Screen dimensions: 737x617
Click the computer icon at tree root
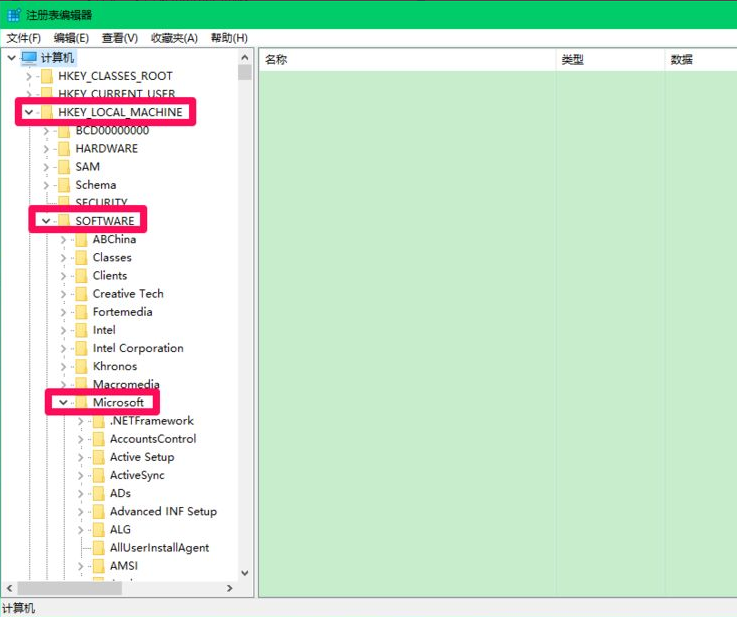click(x=29, y=58)
